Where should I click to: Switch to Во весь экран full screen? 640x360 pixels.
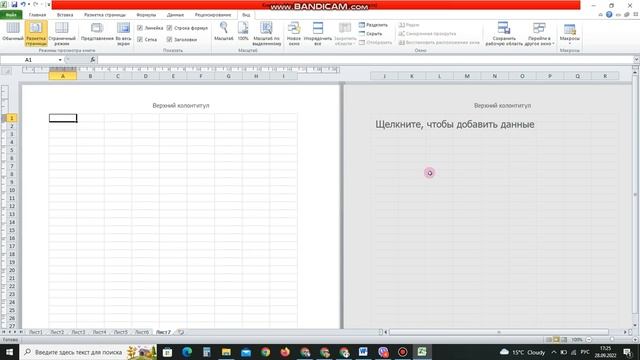pyautogui.click(x=123, y=33)
